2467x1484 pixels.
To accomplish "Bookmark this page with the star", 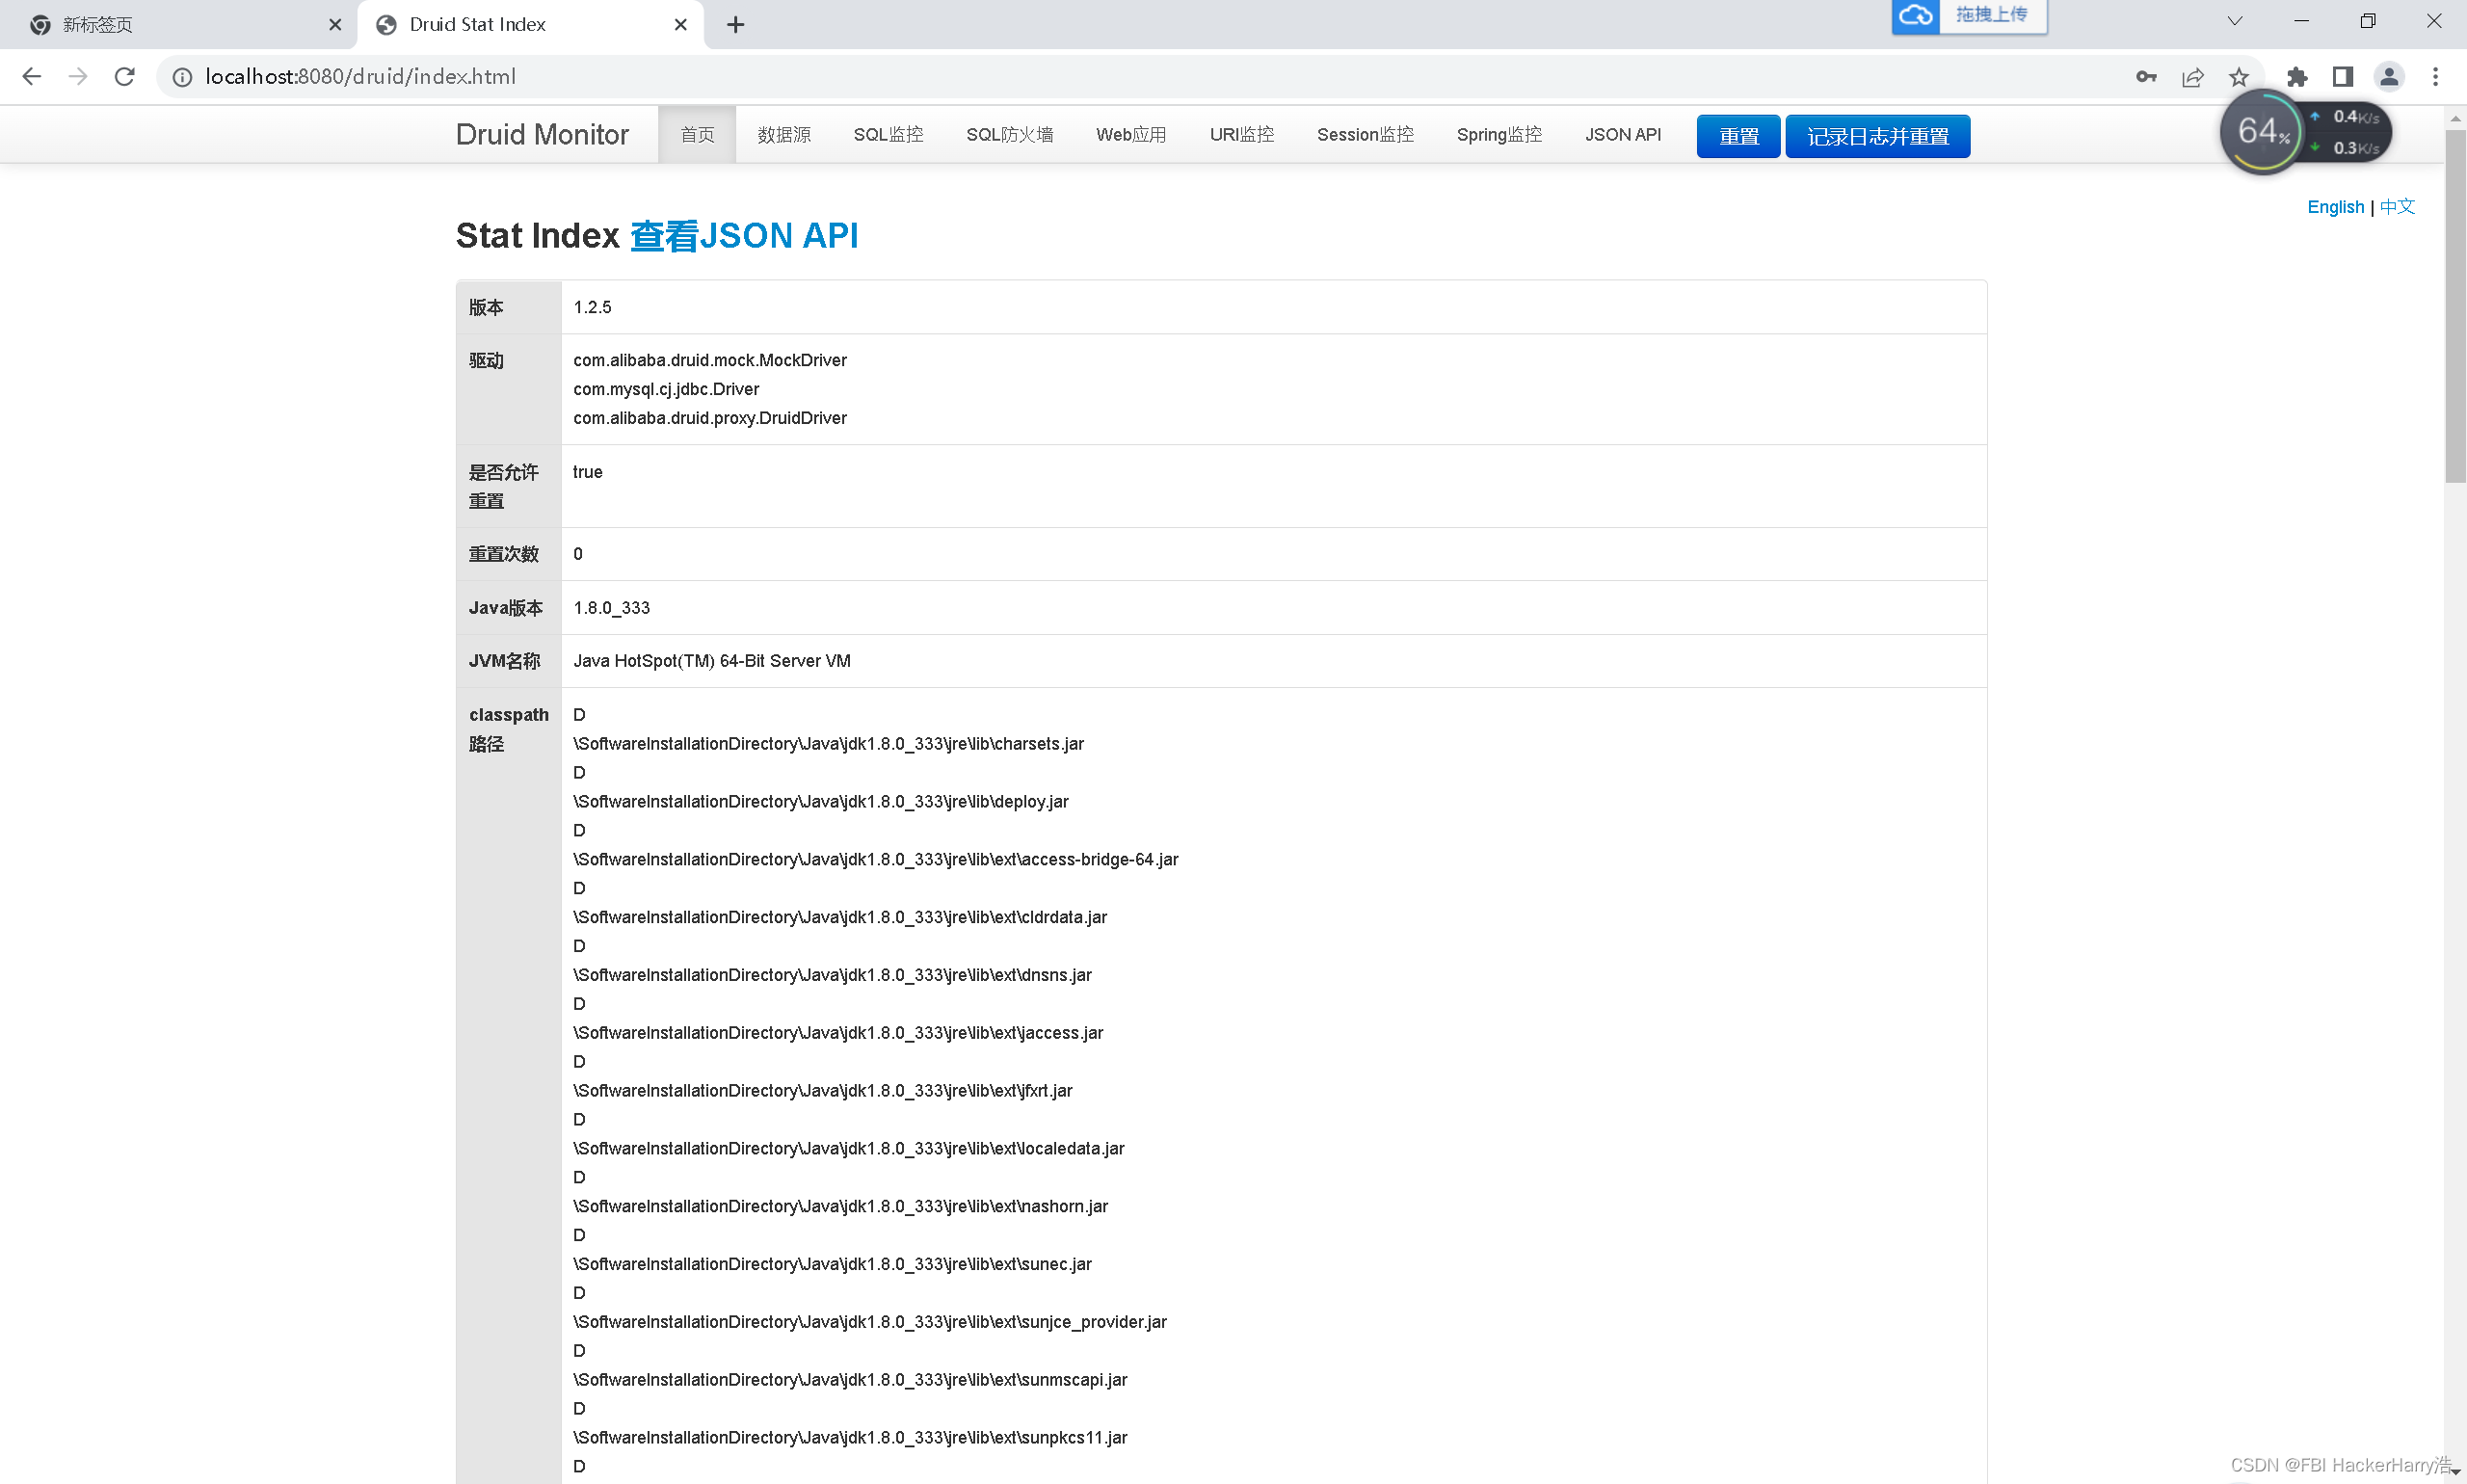I will (x=2239, y=77).
